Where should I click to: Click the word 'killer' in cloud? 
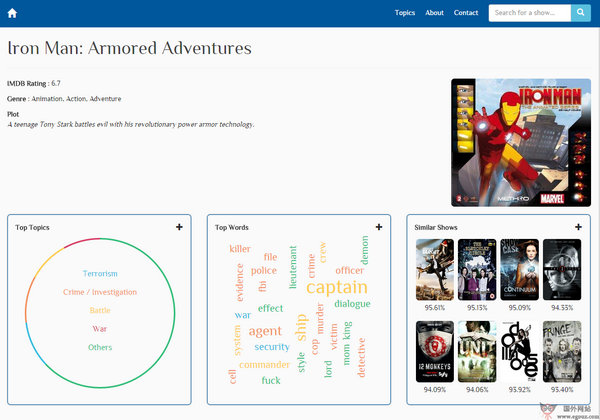click(x=240, y=249)
